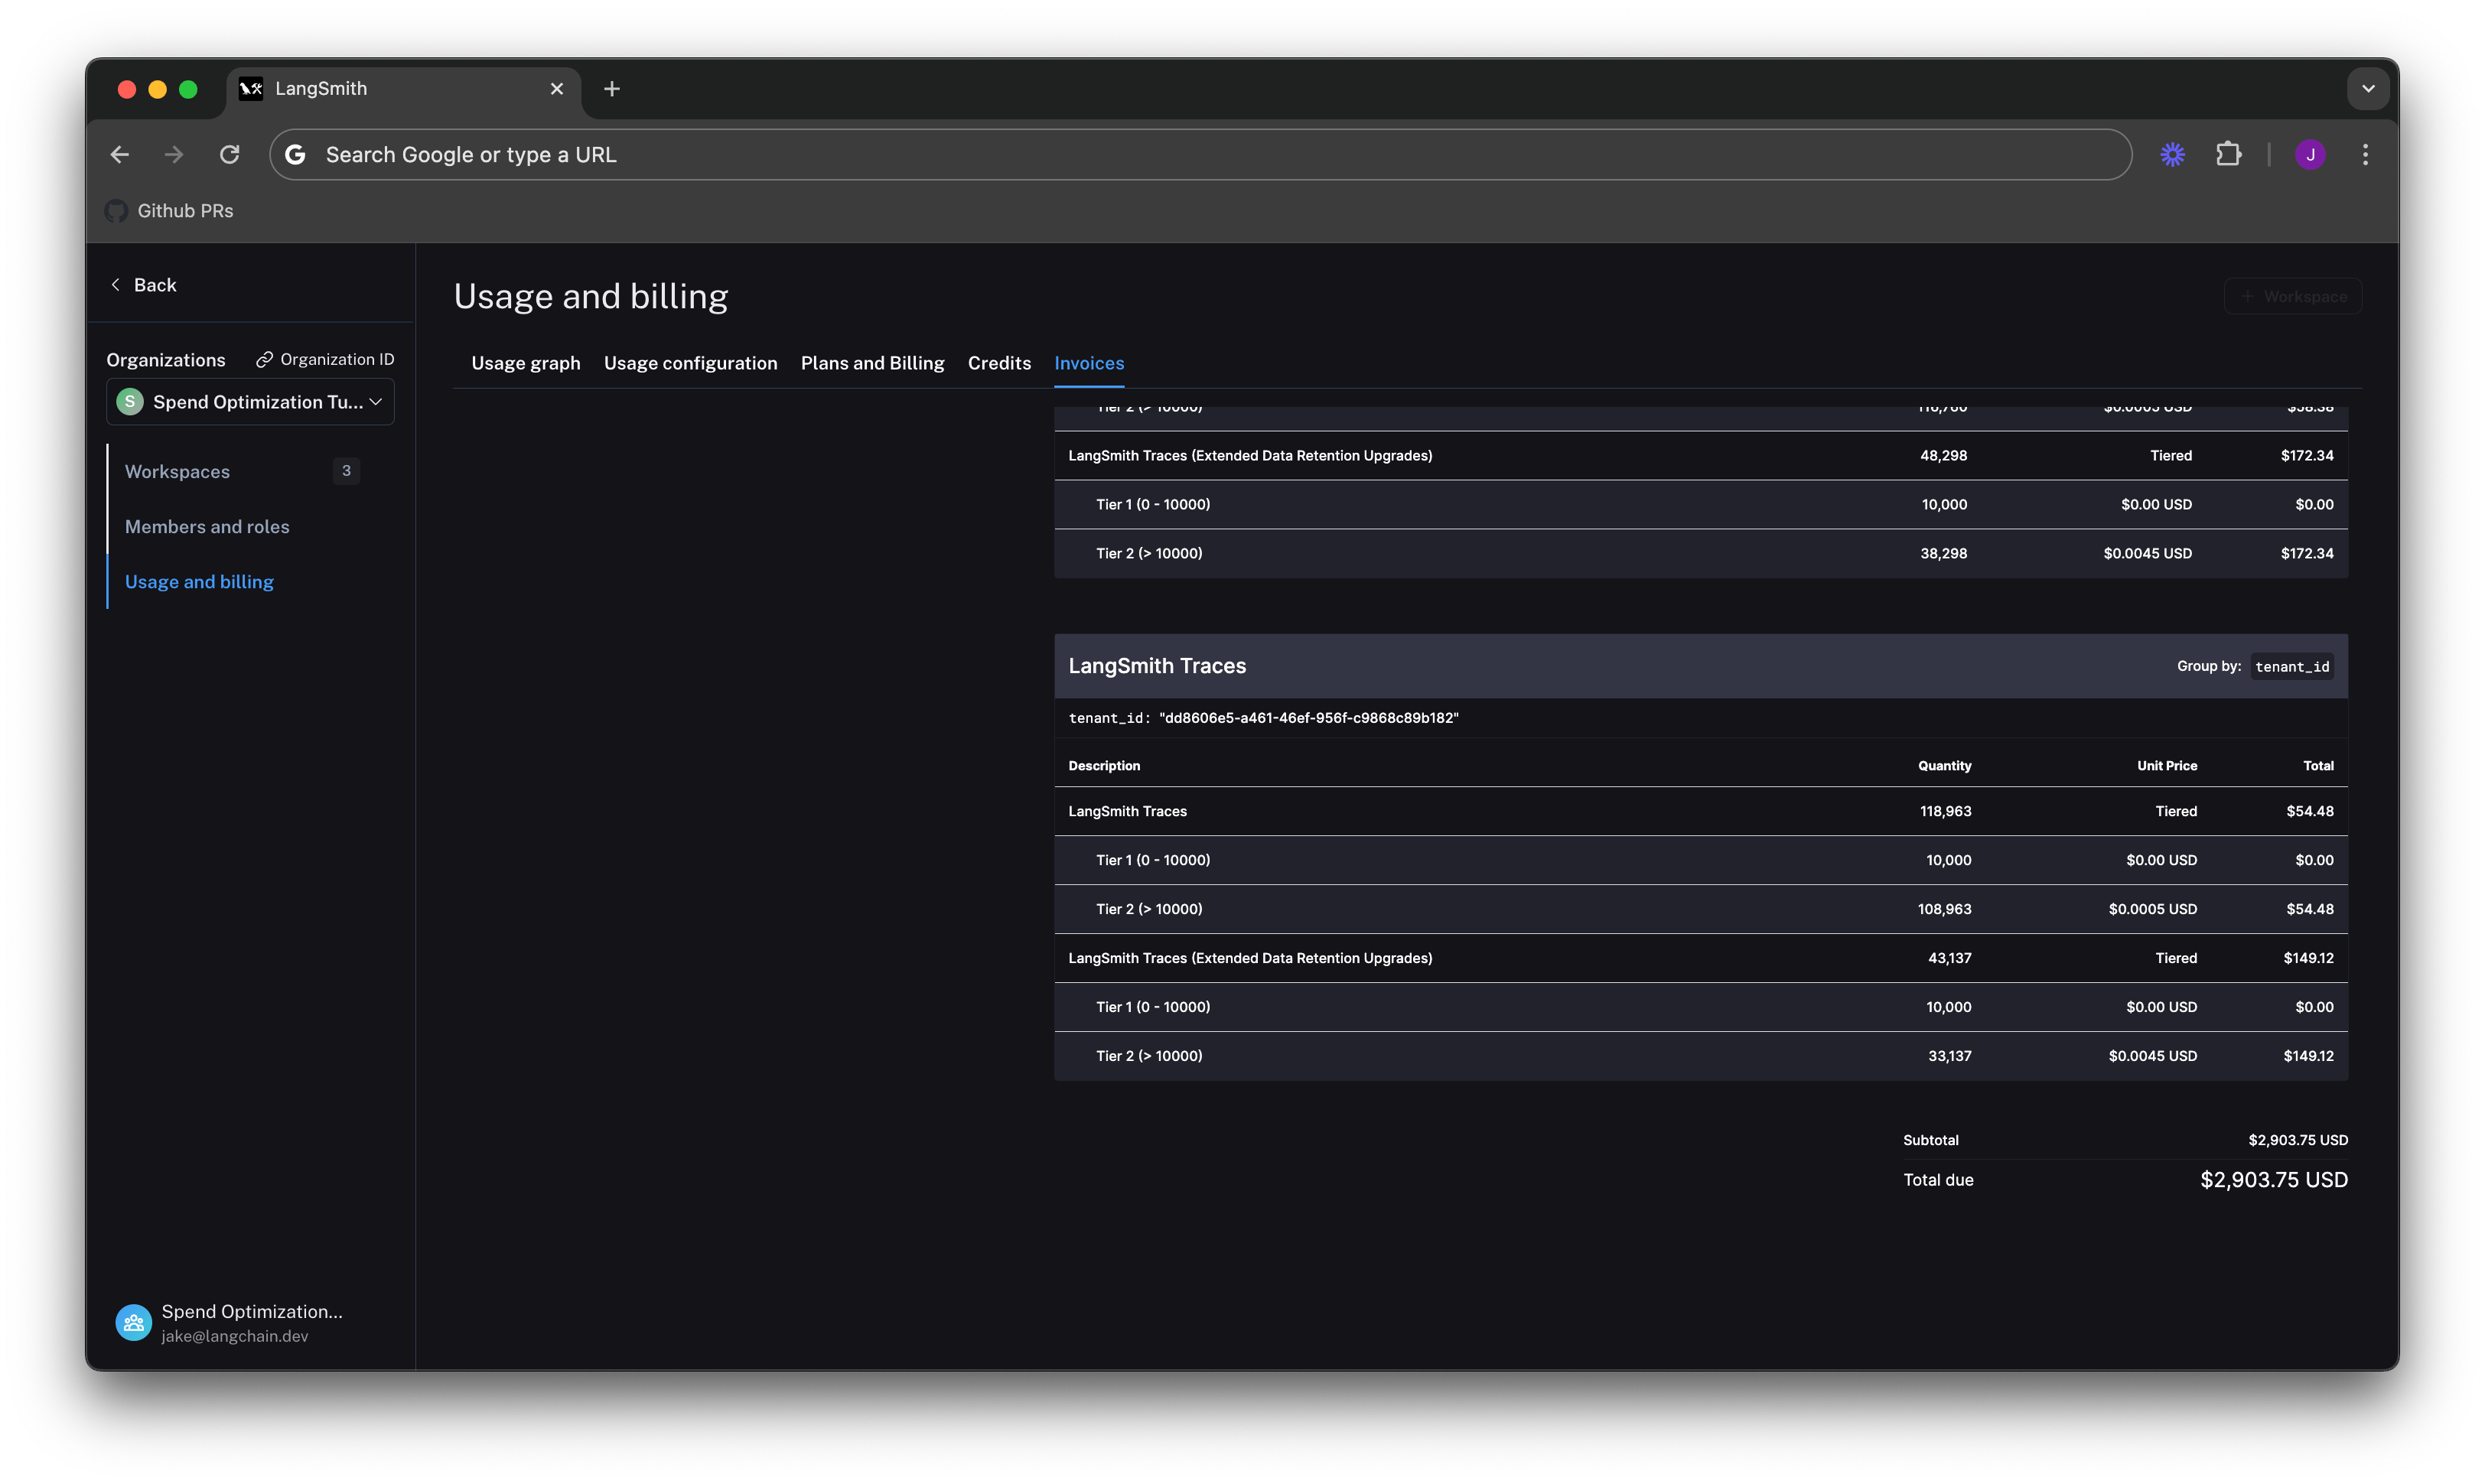This screenshot has width=2485, height=1484.
Task: Copy the Organization ID link
Action: [325, 359]
